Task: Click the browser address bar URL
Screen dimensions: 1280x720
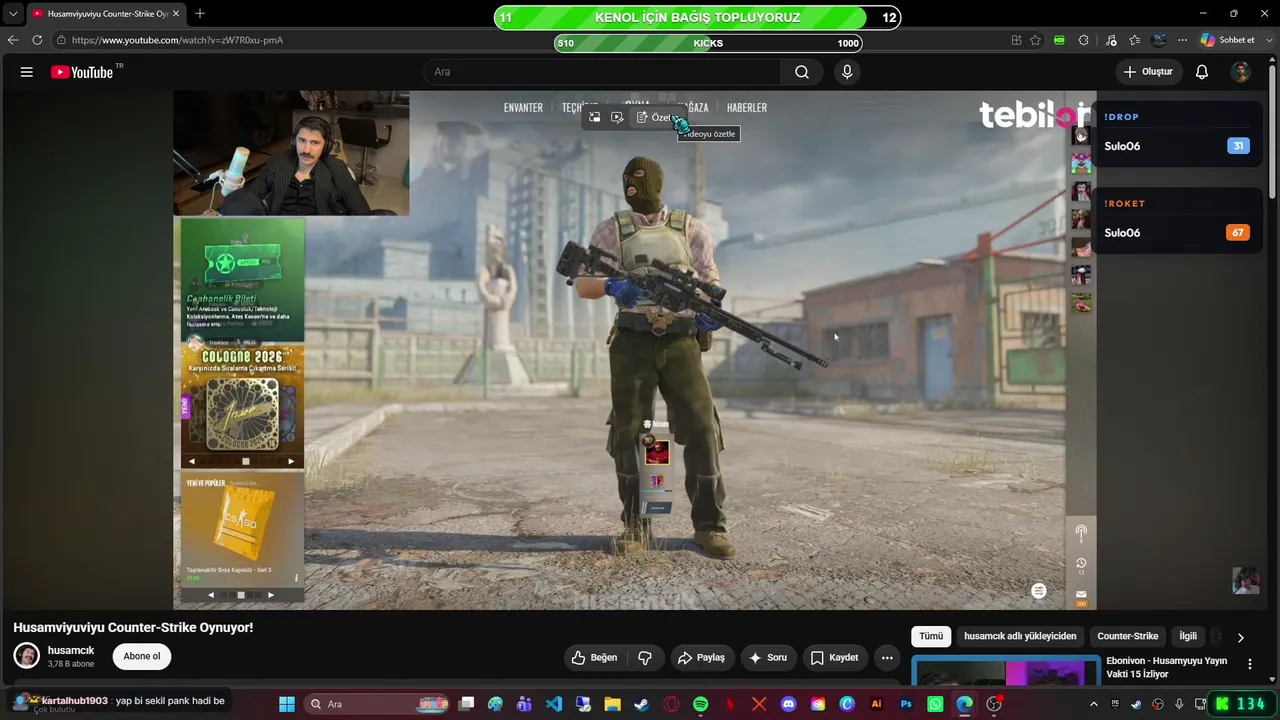Action: point(177,40)
